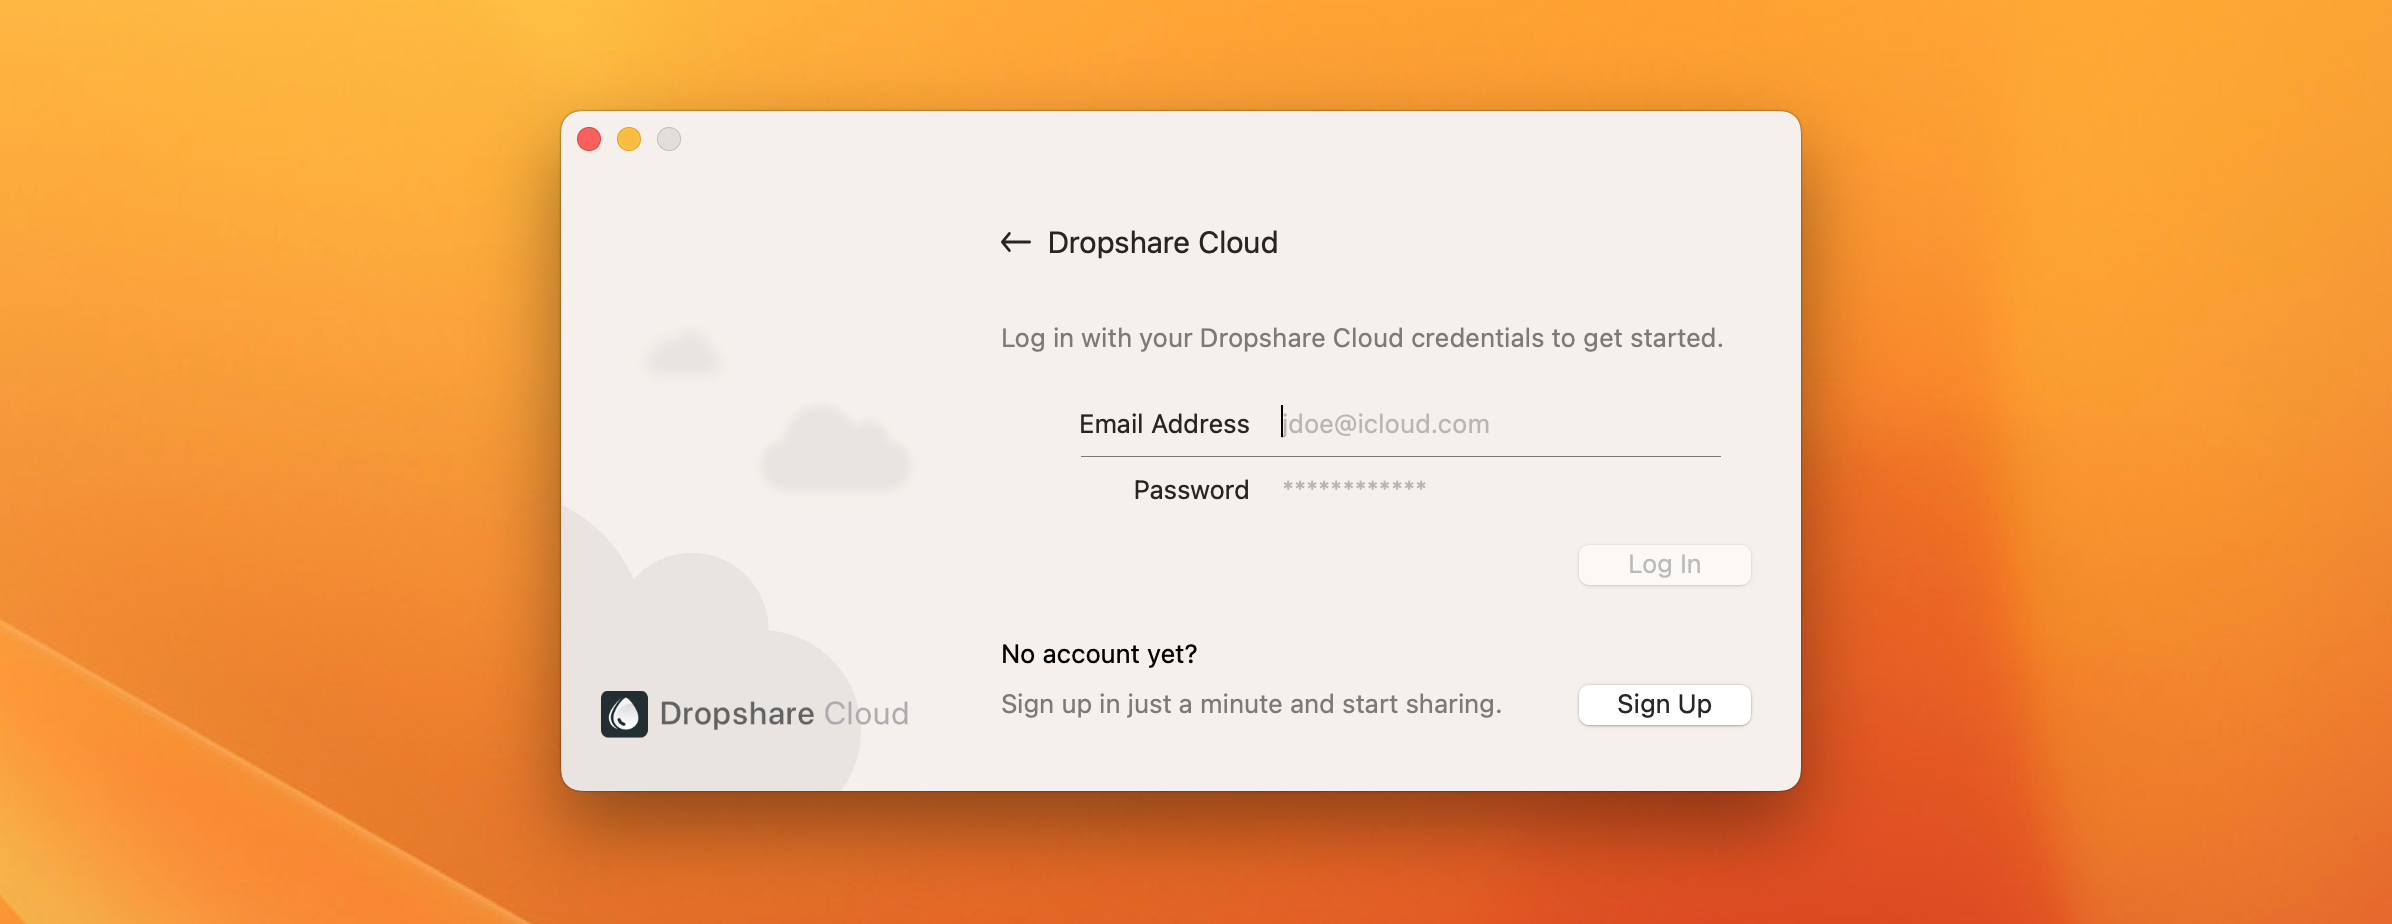Image resolution: width=2392 pixels, height=924 pixels.
Task: Click the medium cloud illustration
Action: (835, 452)
